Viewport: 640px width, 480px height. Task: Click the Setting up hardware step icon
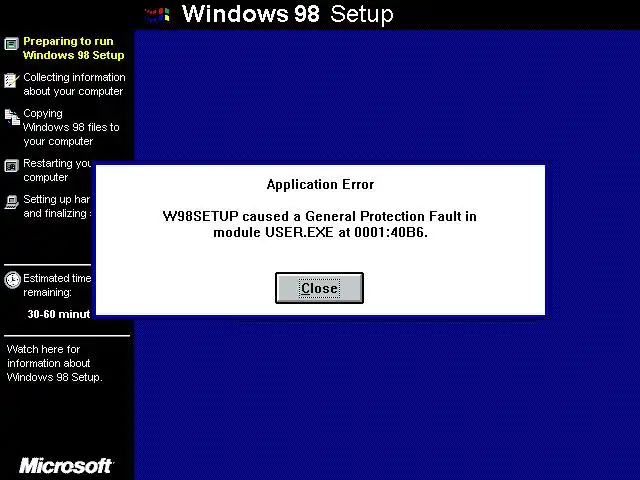click(x=11, y=202)
